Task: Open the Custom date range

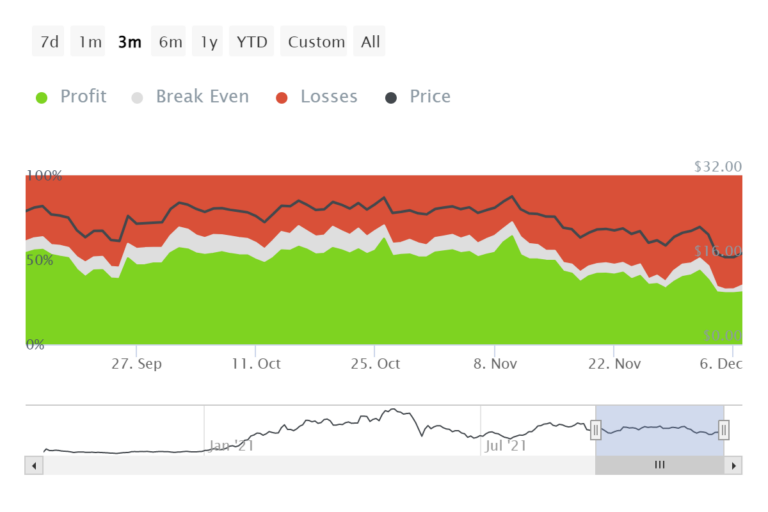Action: tap(316, 42)
